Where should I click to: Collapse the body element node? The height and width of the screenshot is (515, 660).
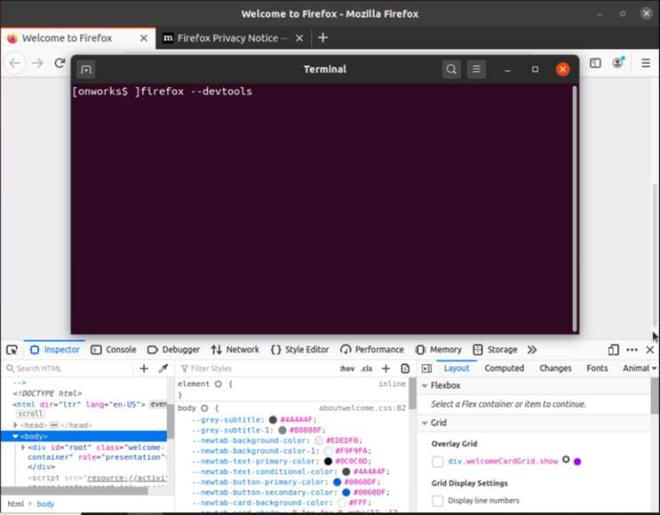16,436
